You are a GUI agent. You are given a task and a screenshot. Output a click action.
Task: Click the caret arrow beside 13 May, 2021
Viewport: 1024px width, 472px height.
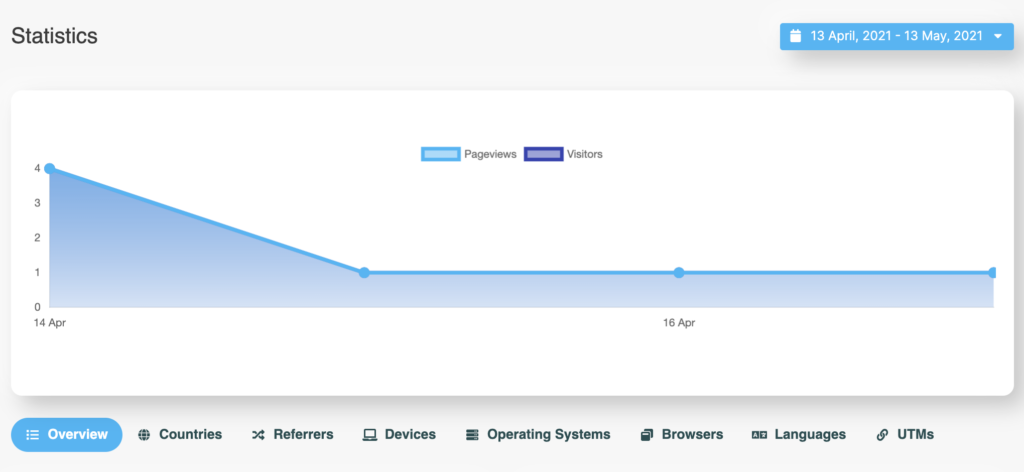click(x=997, y=37)
